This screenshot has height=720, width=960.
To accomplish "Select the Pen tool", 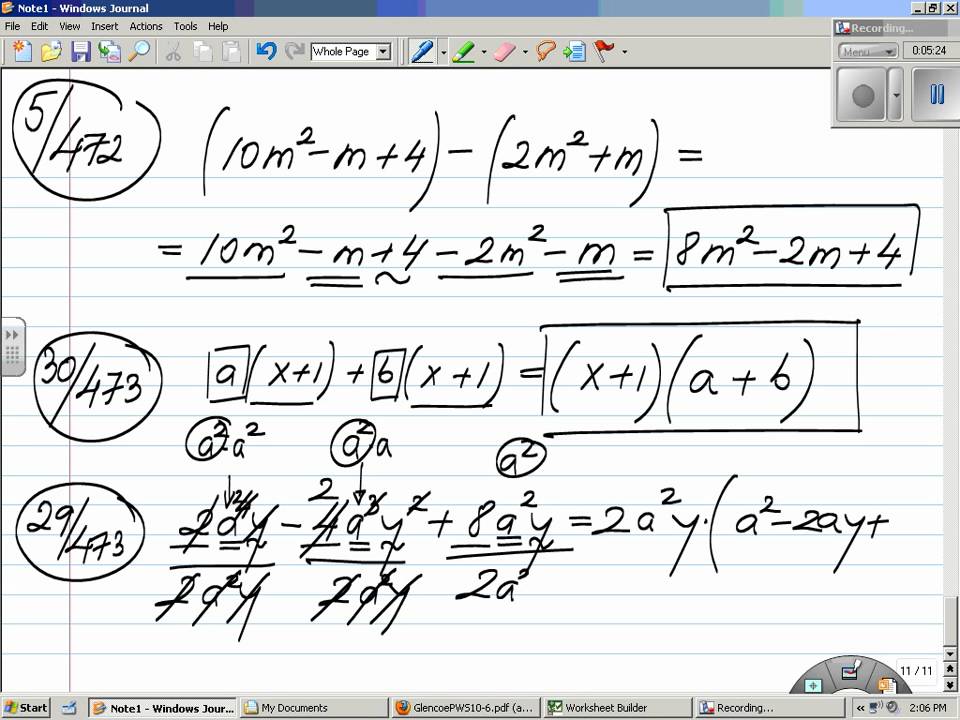I will pos(422,51).
